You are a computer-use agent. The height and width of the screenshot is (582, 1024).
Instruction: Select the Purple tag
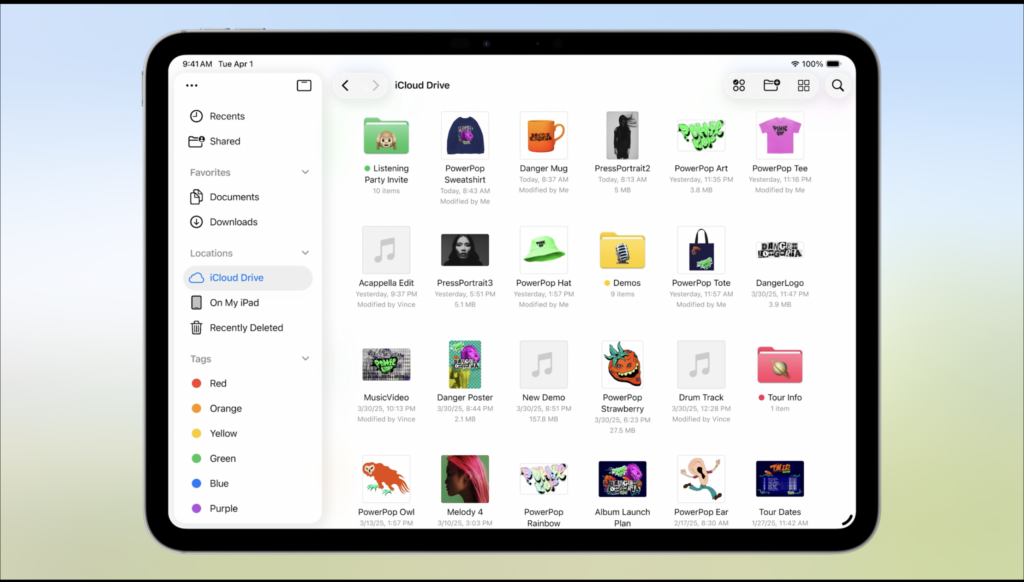223,509
